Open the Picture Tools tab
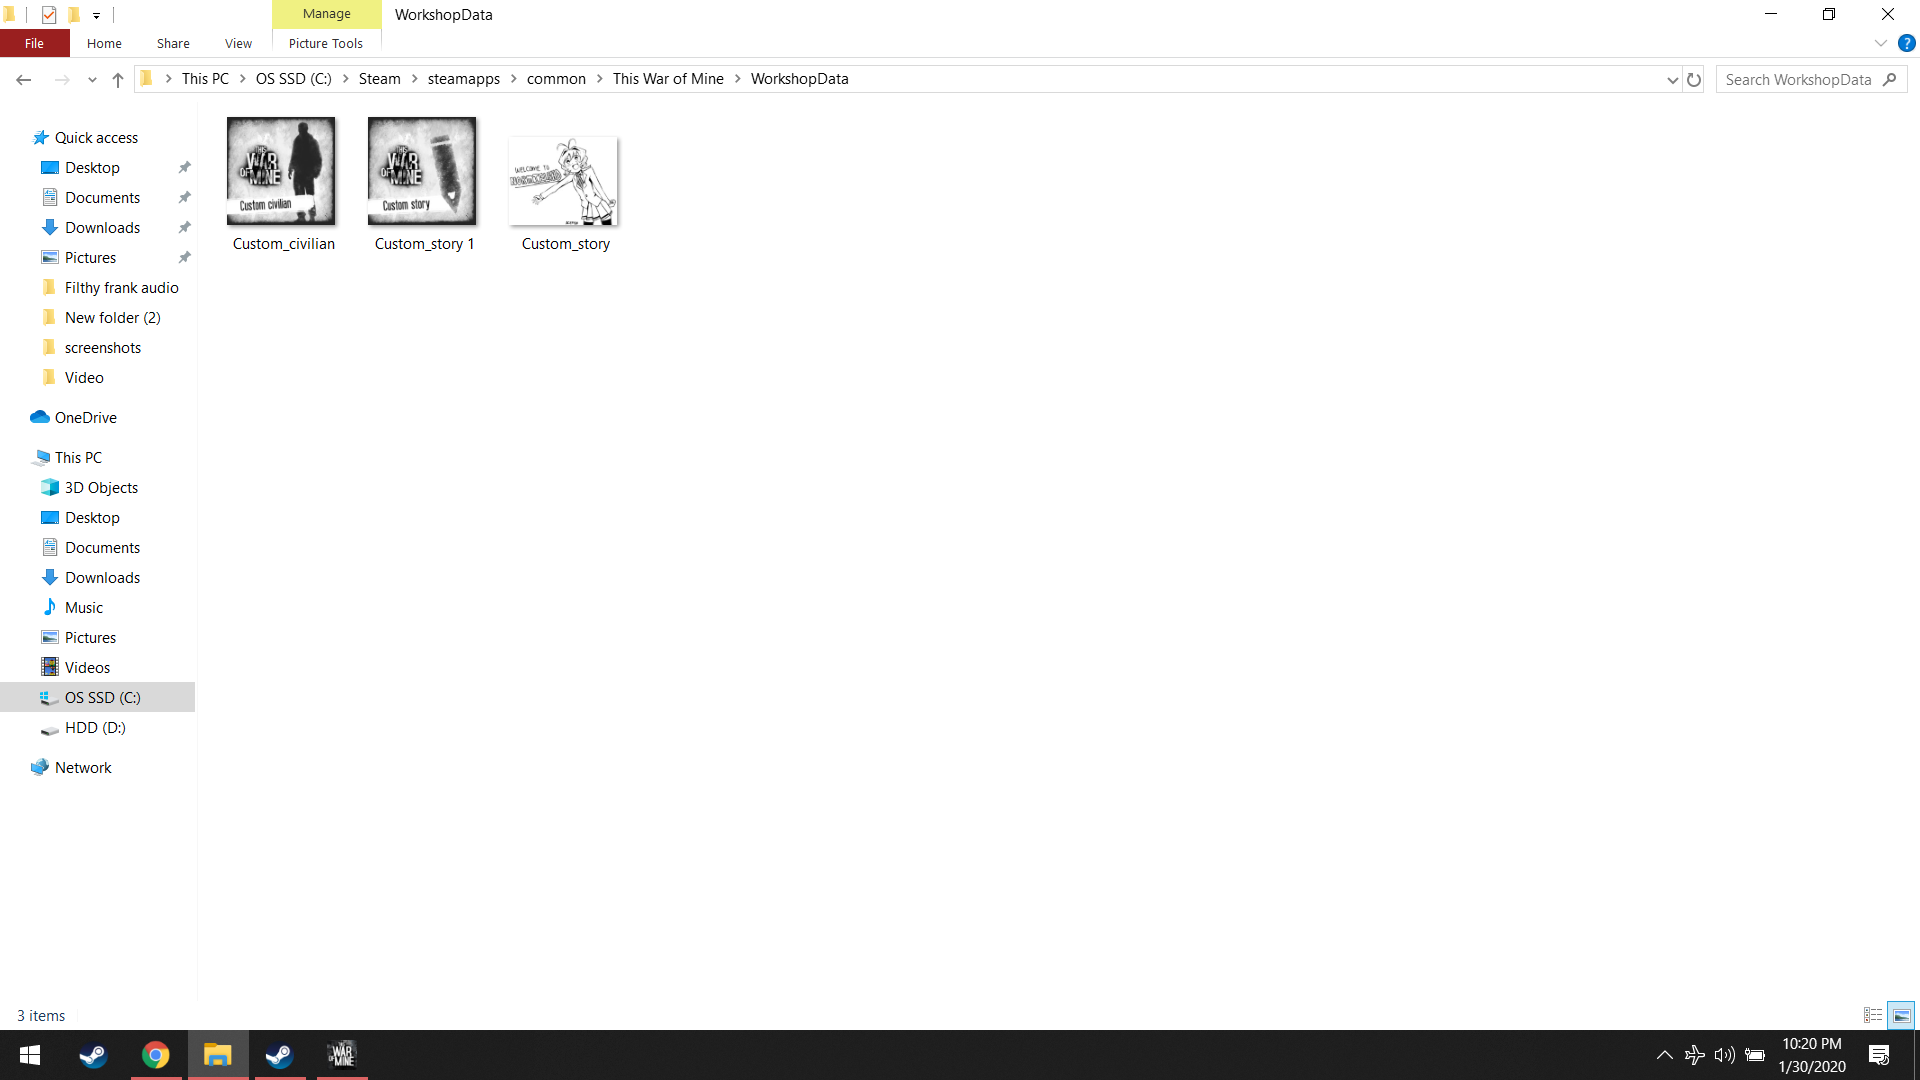The height and width of the screenshot is (1080, 1920). 326,43
